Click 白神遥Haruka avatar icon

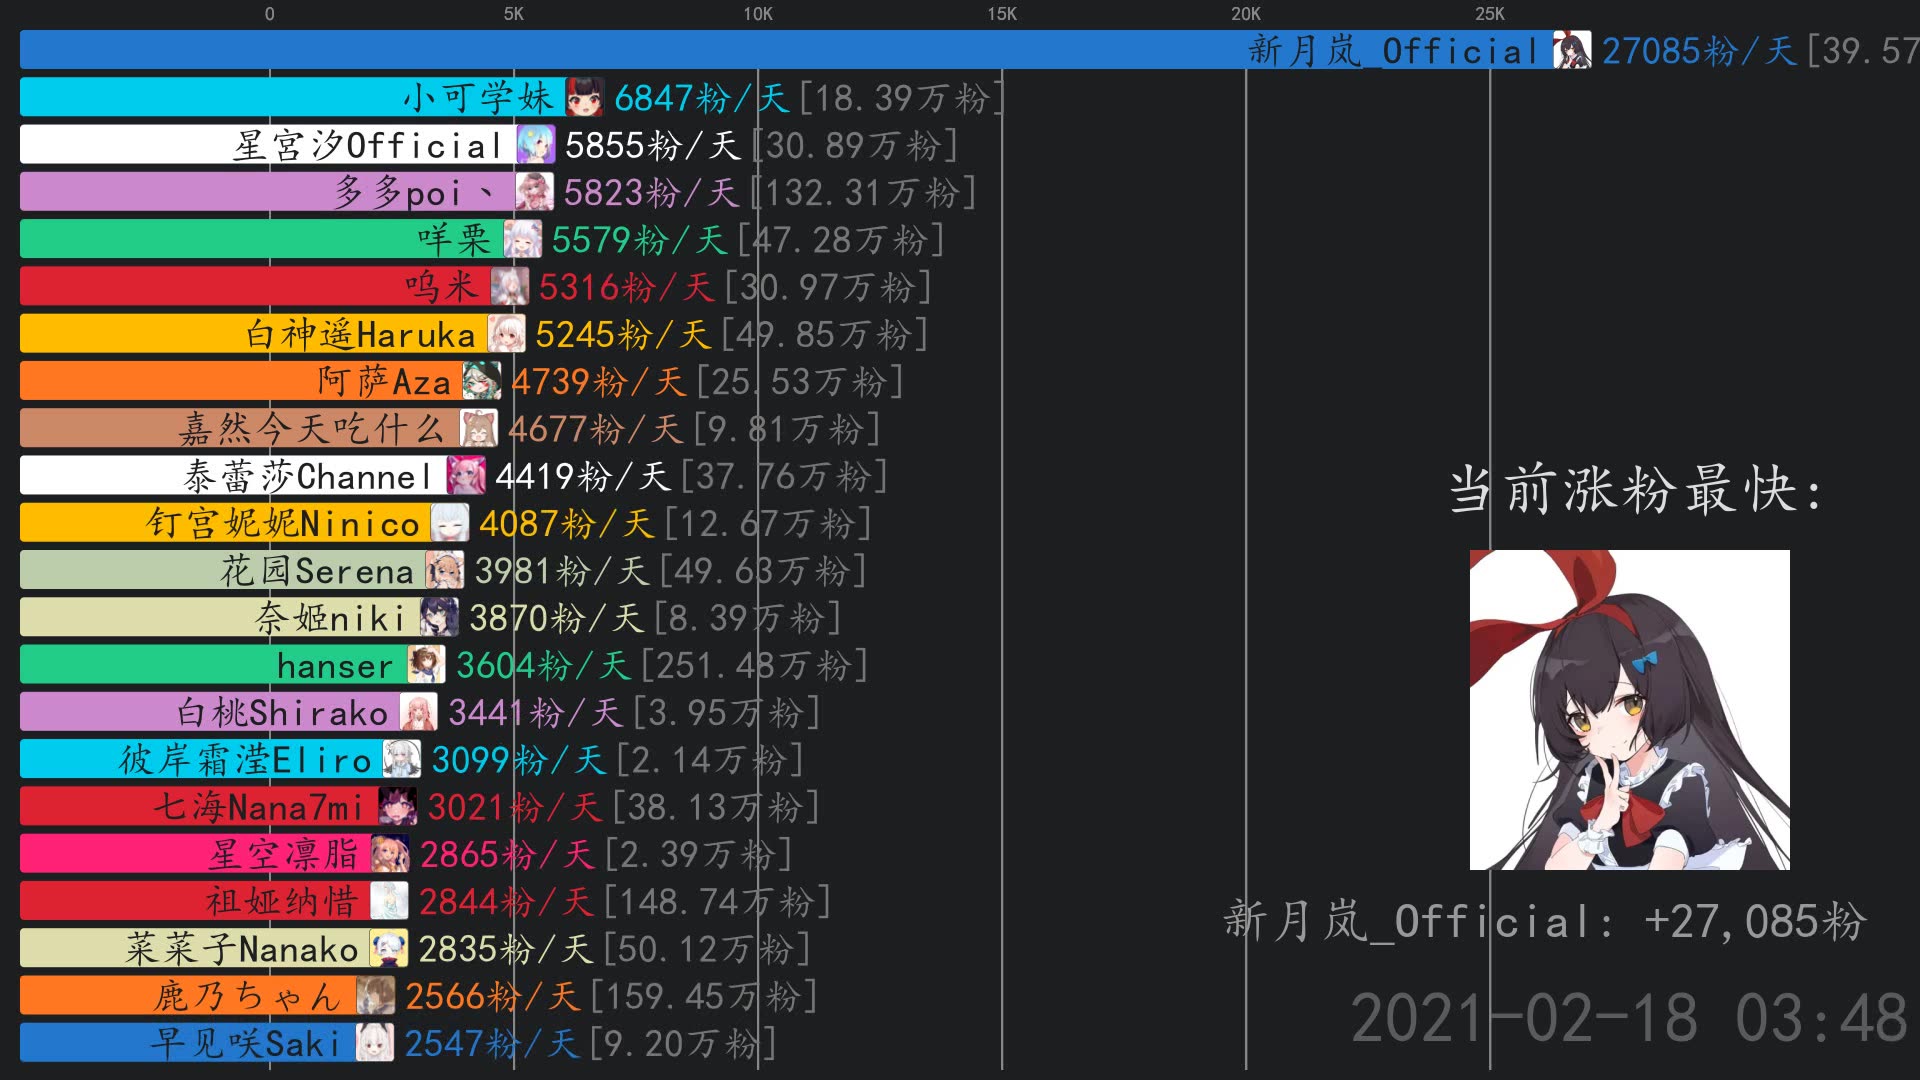(x=506, y=334)
